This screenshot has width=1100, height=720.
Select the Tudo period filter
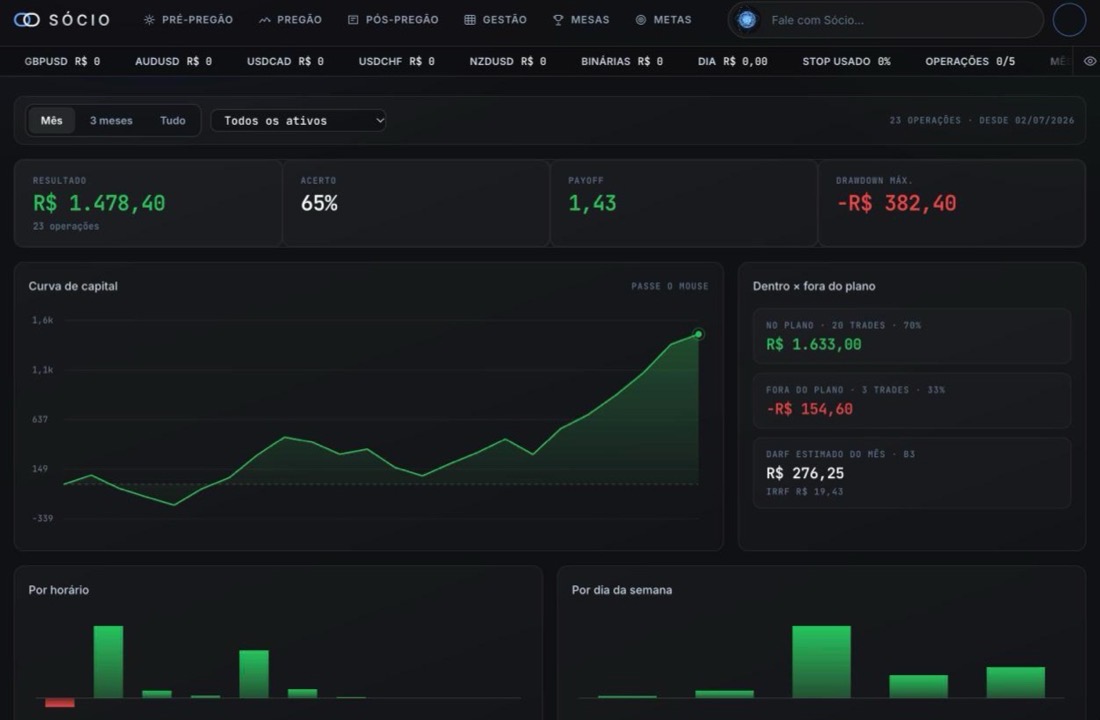pyautogui.click(x=173, y=121)
